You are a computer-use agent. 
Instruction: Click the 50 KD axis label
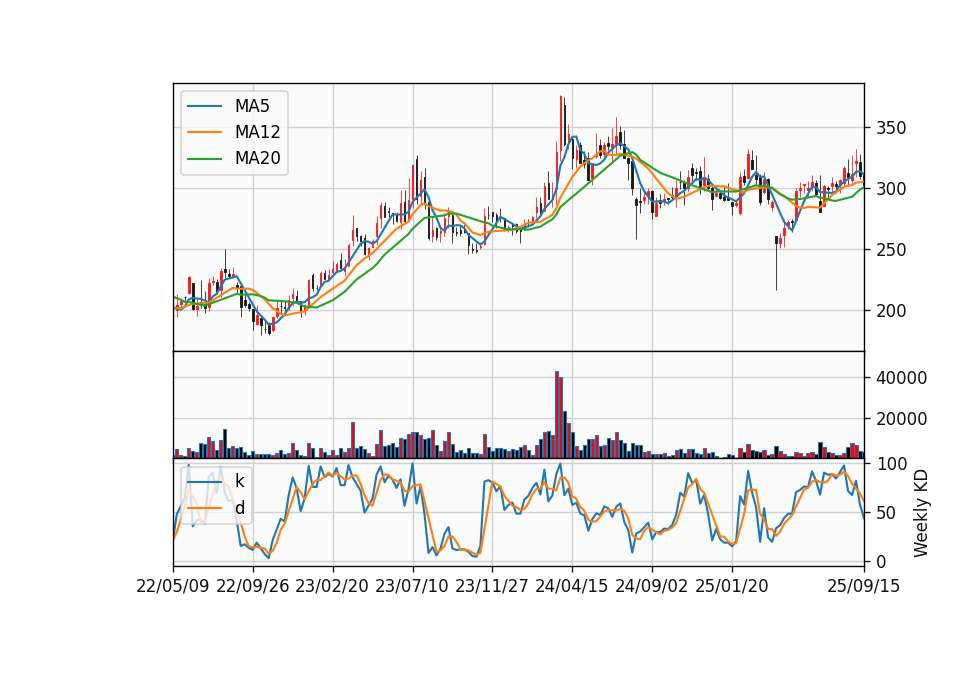click(x=887, y=512)
